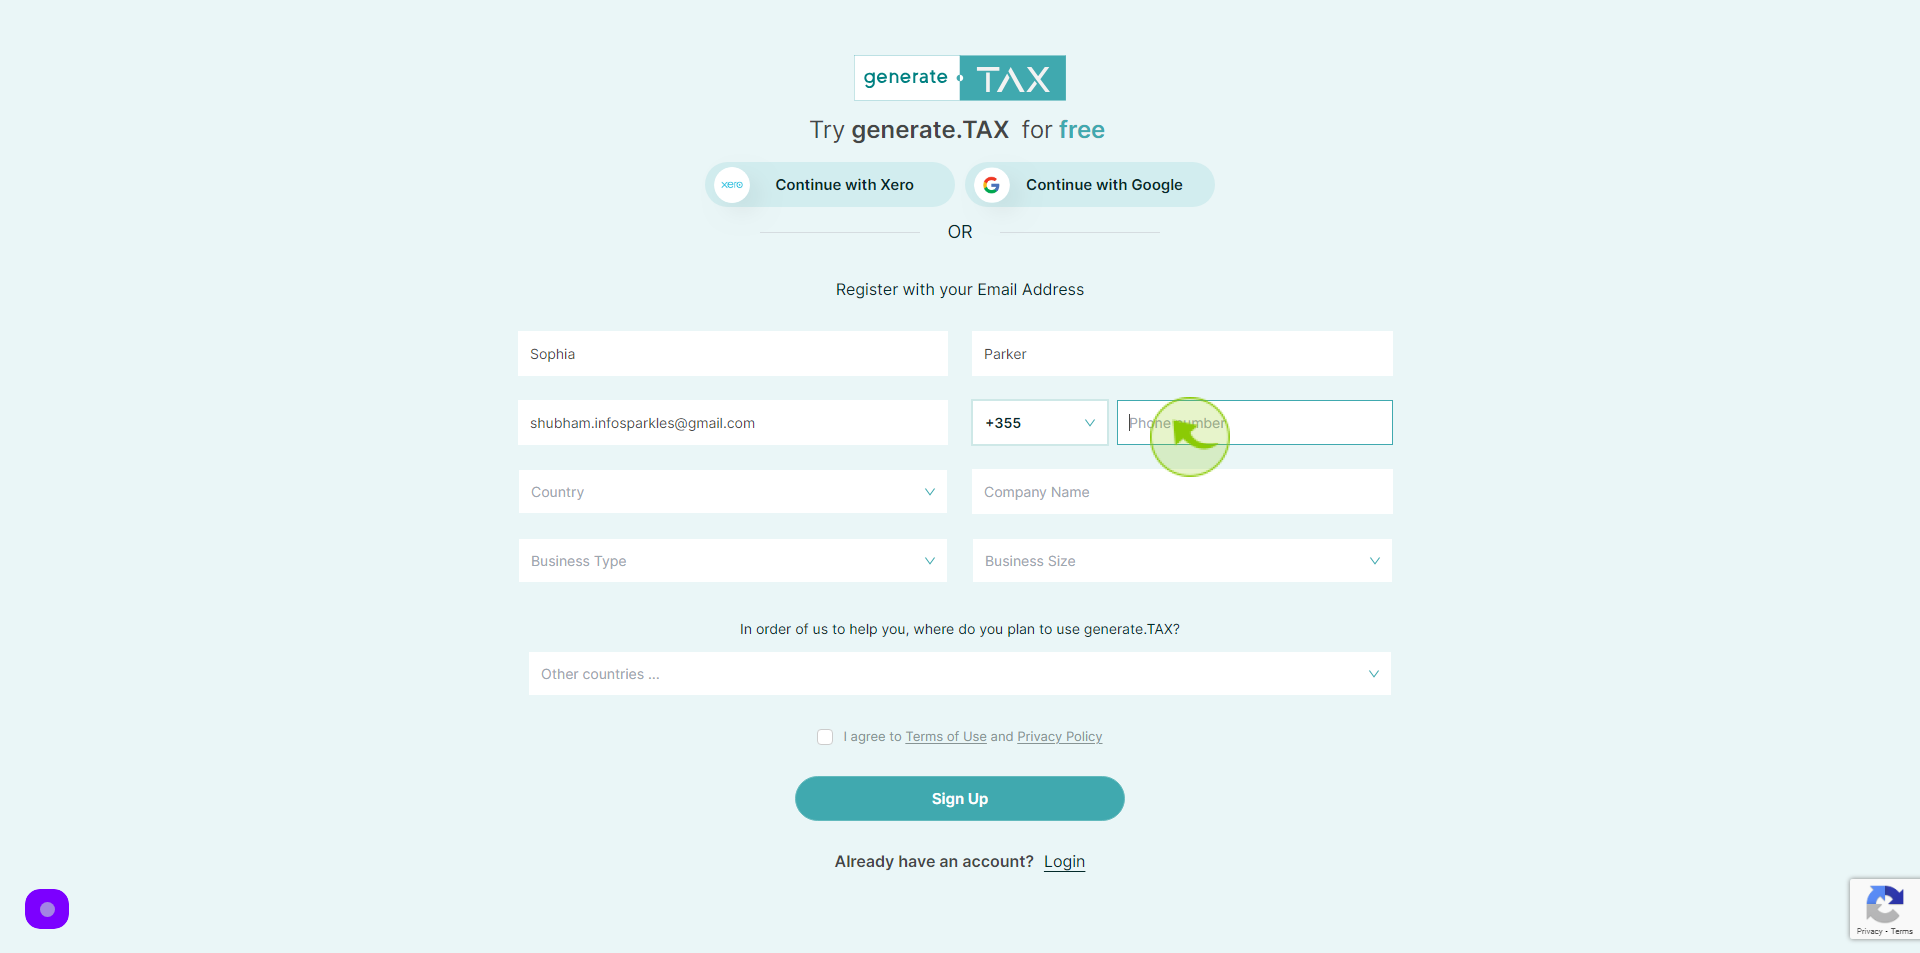Open the purple chat widget bubble
The image size is (1920, 953).
(47, 909)
